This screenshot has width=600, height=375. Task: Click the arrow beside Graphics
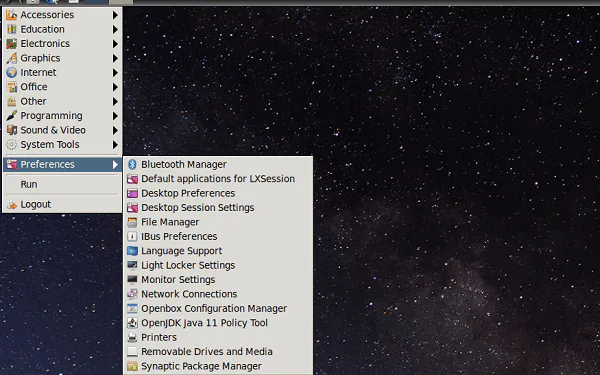click(115, 59)
